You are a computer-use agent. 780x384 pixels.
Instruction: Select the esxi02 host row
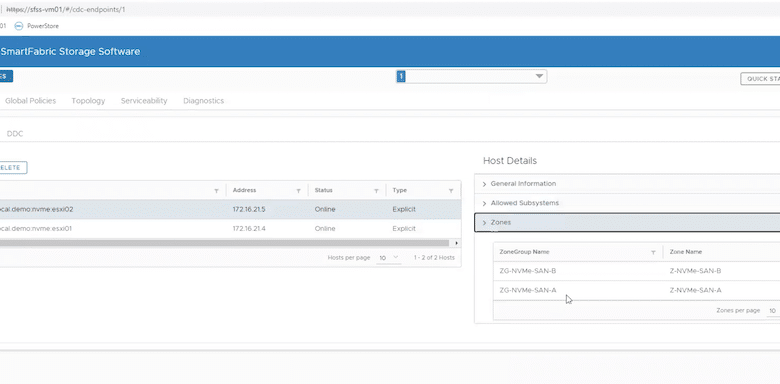coord(230,209)
